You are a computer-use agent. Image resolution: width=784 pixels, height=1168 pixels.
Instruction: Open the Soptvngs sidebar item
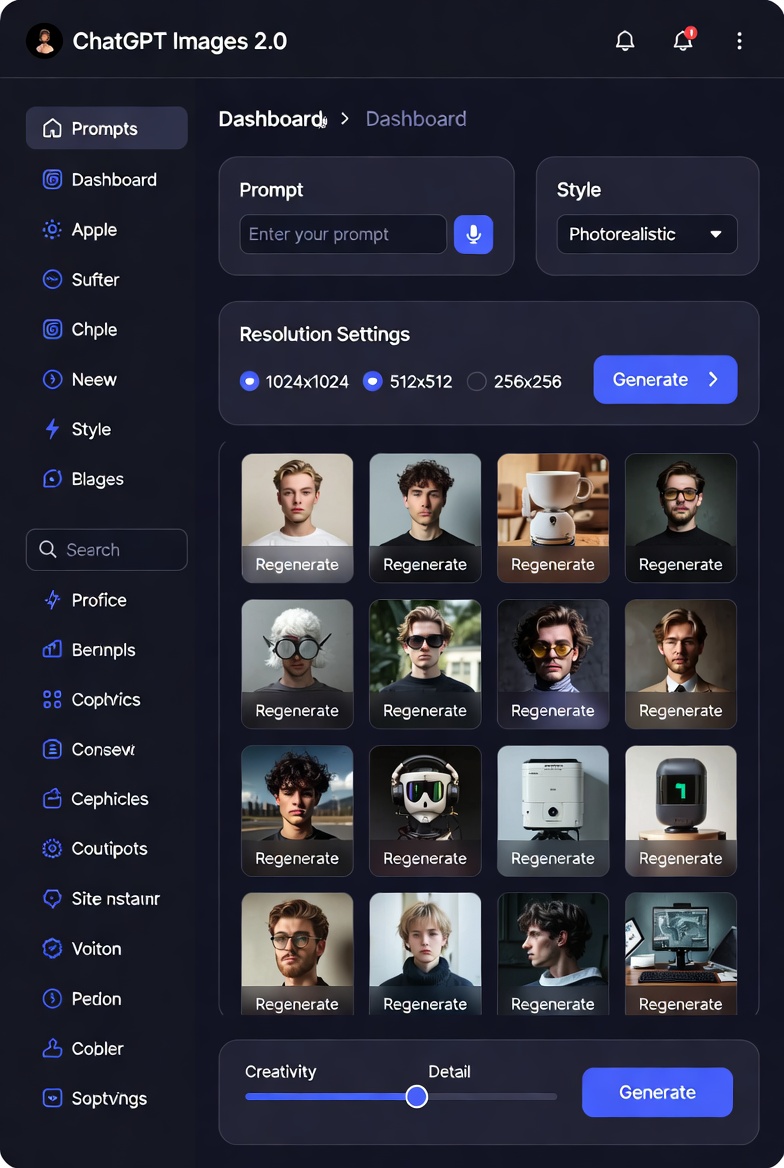[x=107, y=1098]
